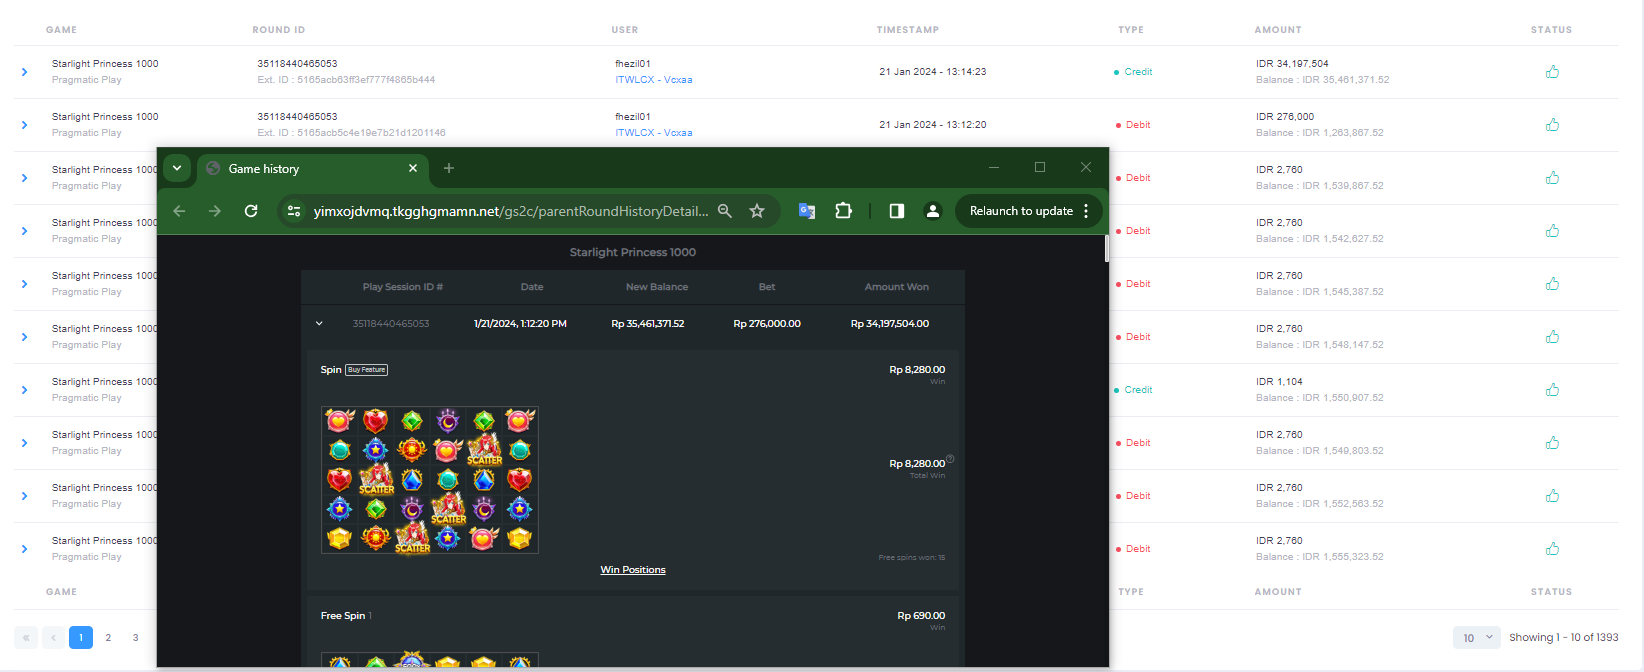The width and height of the screenshot is (1644, 672).
Task: Click Debit label in the 13:12:20 row
Action: point(1138,125)
